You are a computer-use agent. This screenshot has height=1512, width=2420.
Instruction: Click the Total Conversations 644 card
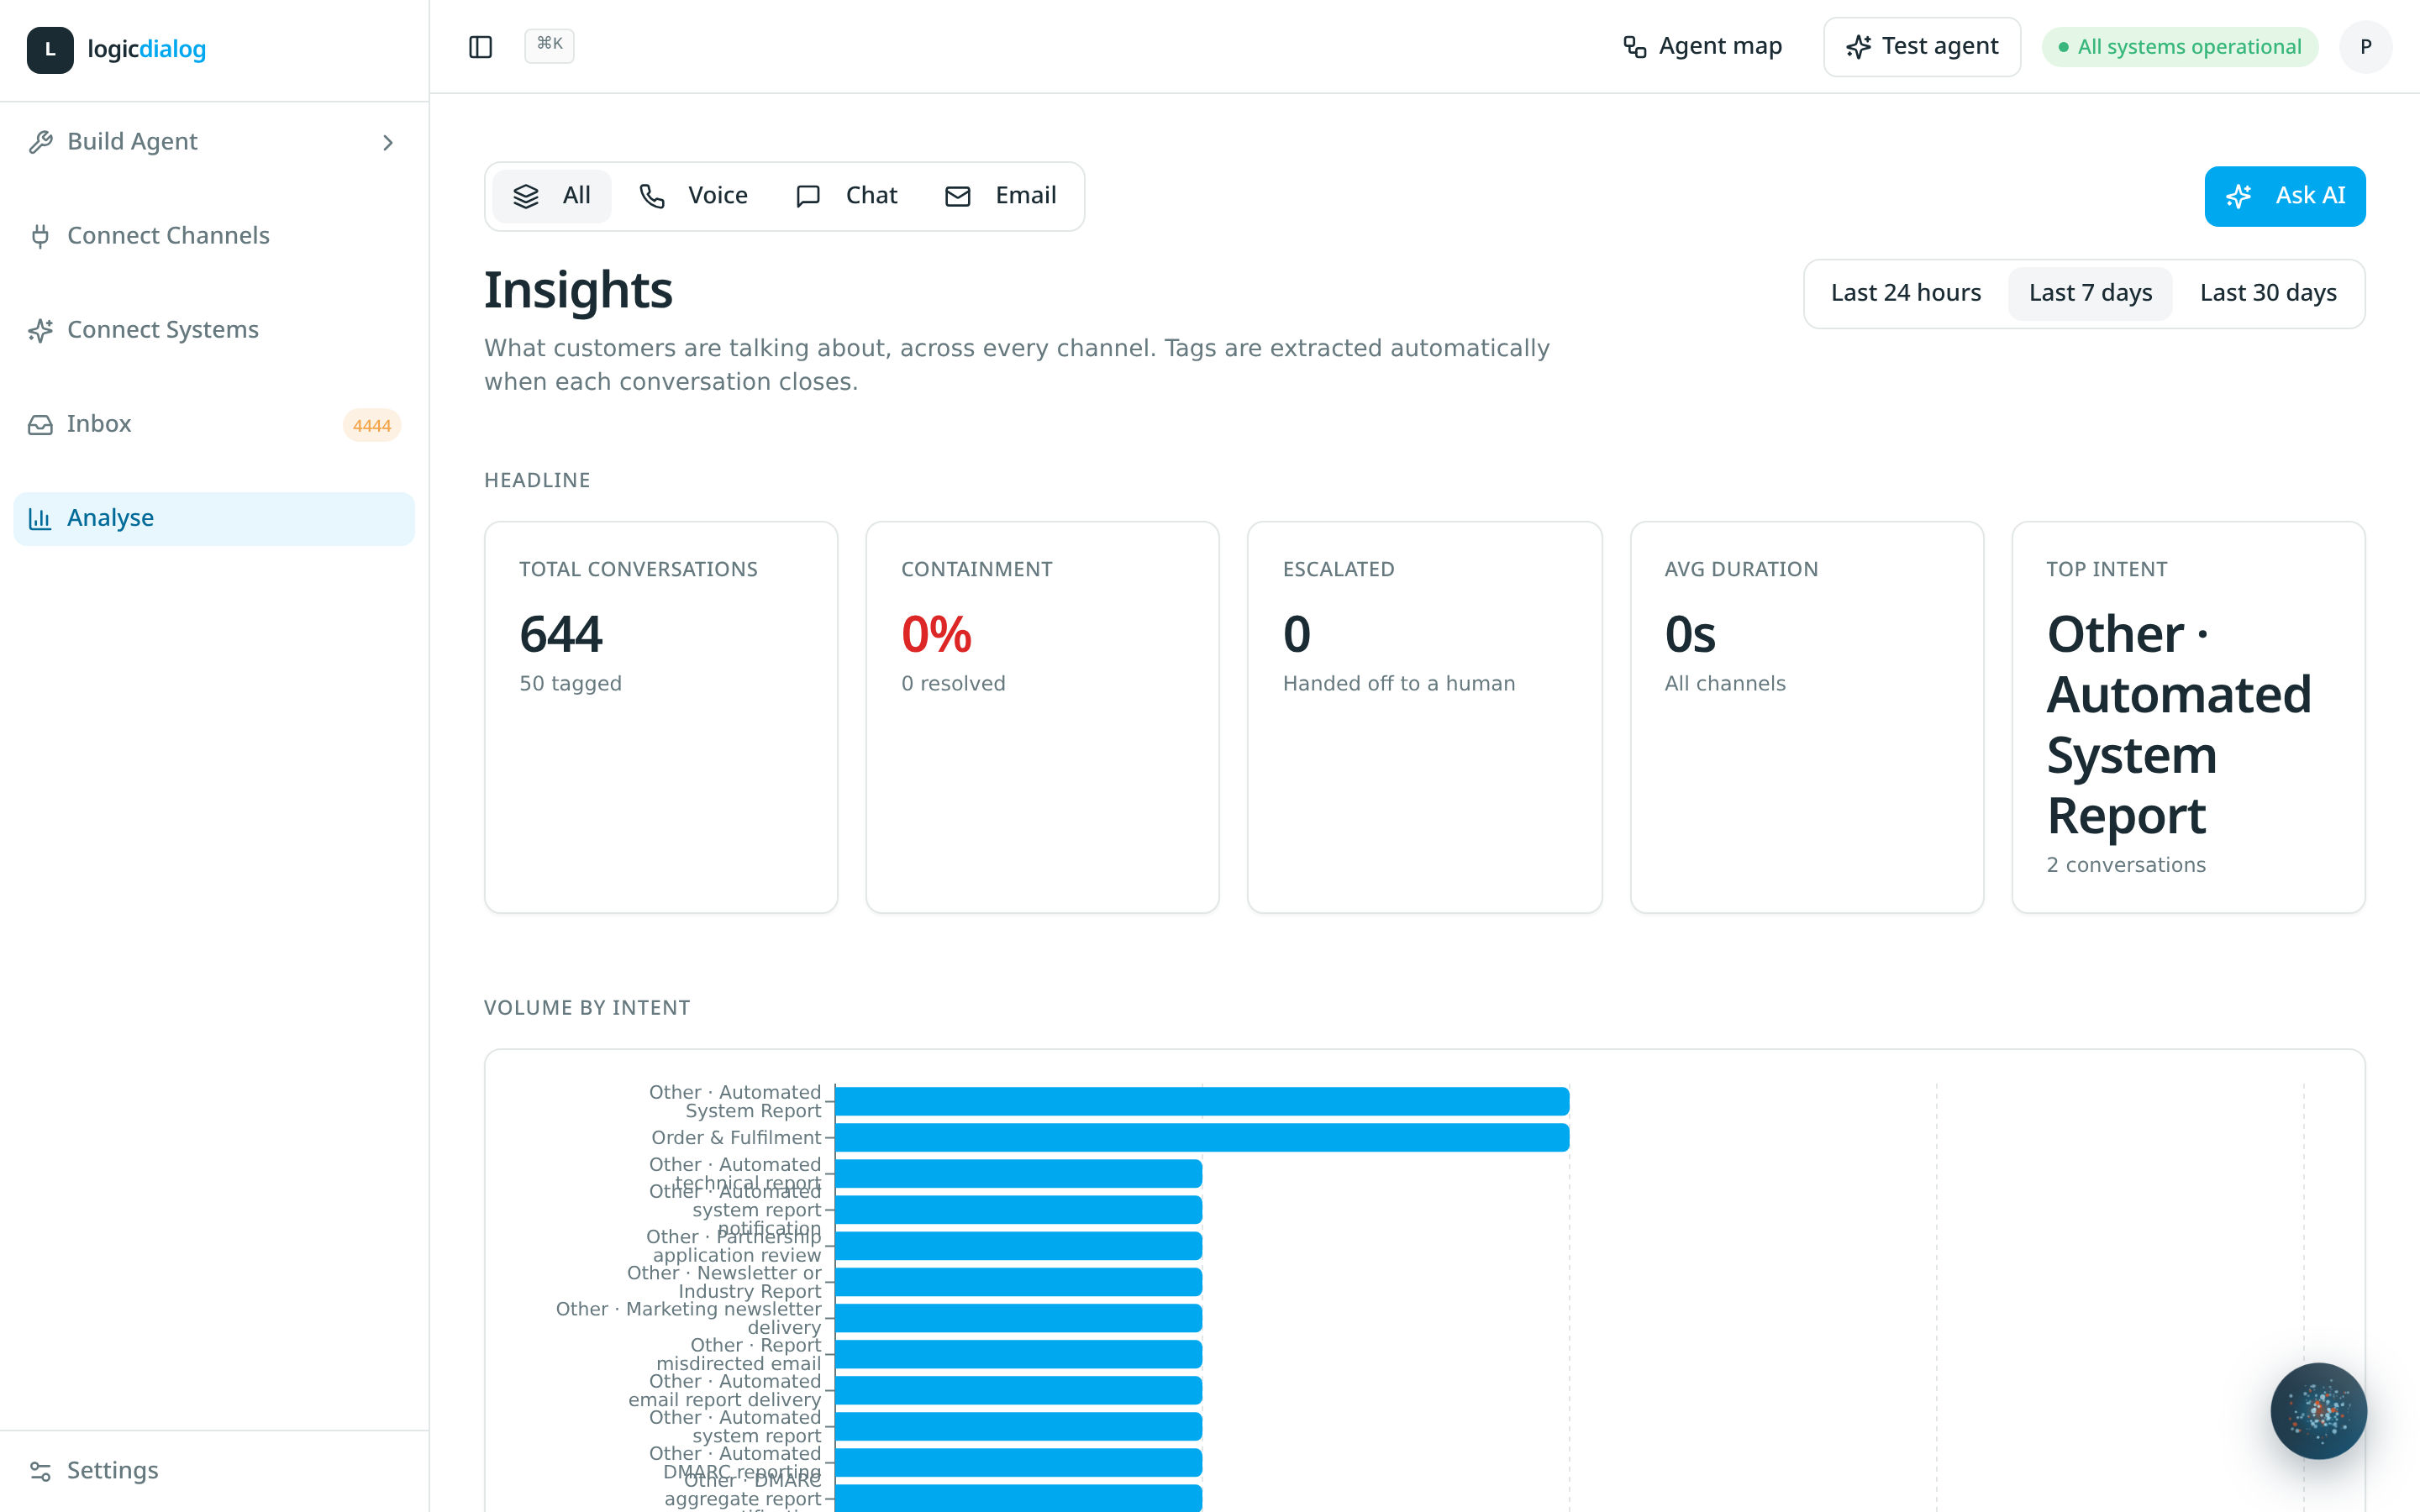661,717
